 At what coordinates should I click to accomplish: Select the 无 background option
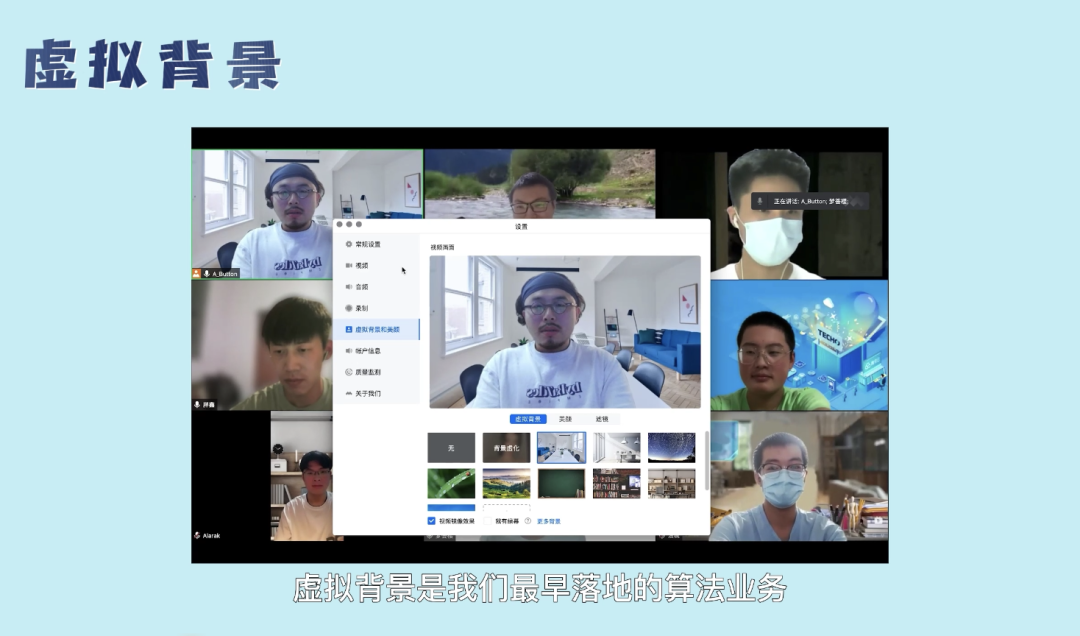coord(451,448)
